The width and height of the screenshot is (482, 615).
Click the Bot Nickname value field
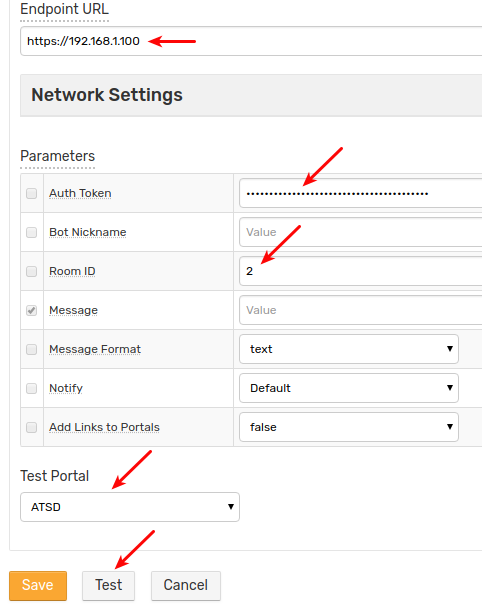pos(360,232)
